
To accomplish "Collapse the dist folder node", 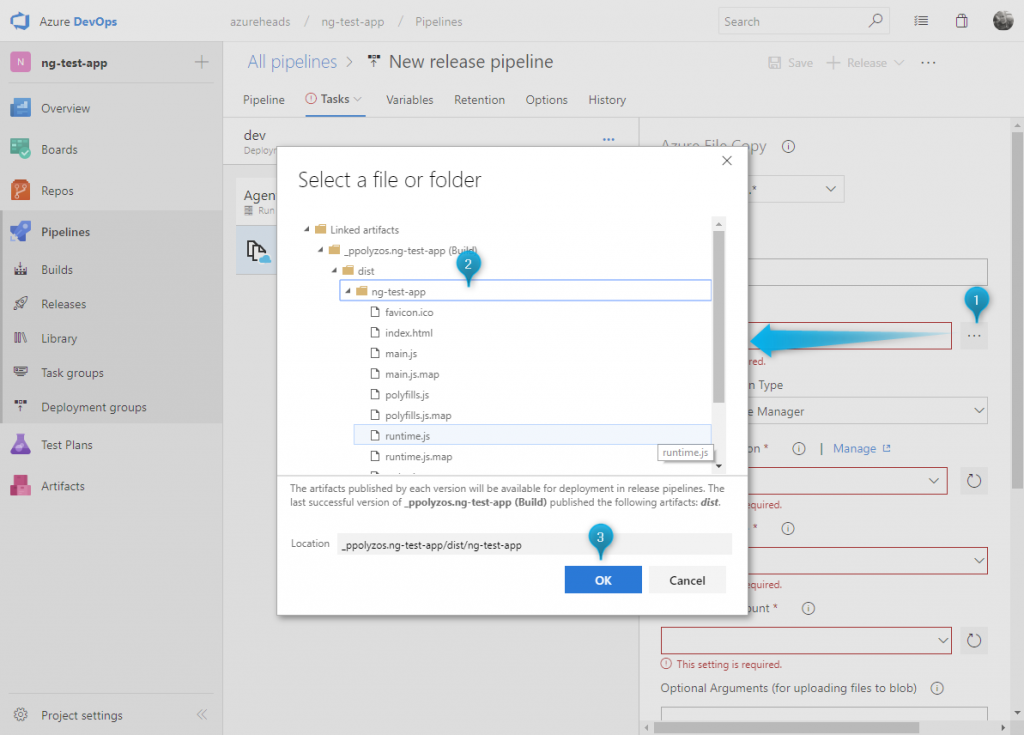I will (333, 270).
